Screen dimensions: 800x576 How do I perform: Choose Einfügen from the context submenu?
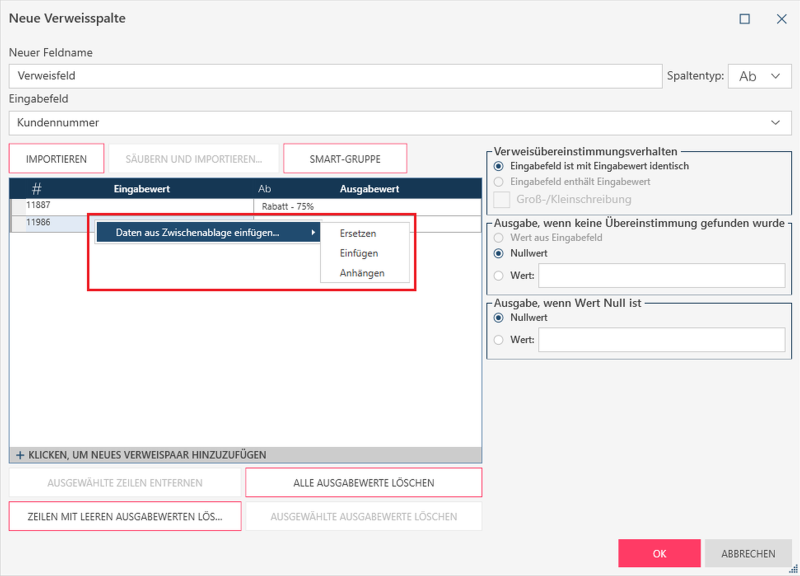tap(359, 253)
